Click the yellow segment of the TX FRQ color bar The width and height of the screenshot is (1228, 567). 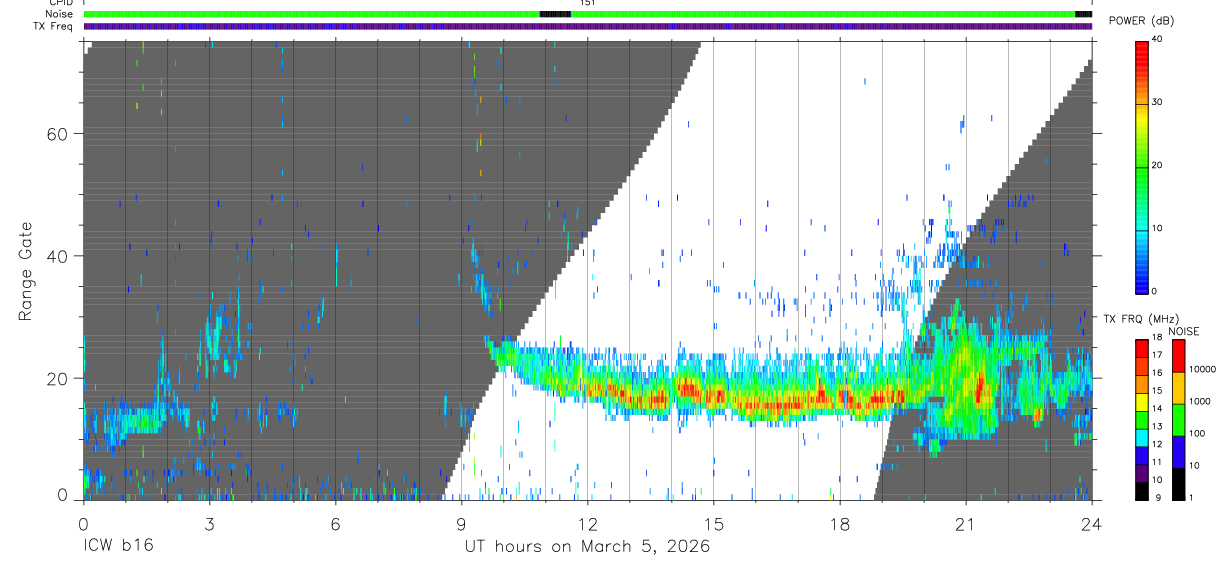point(1142,402)
